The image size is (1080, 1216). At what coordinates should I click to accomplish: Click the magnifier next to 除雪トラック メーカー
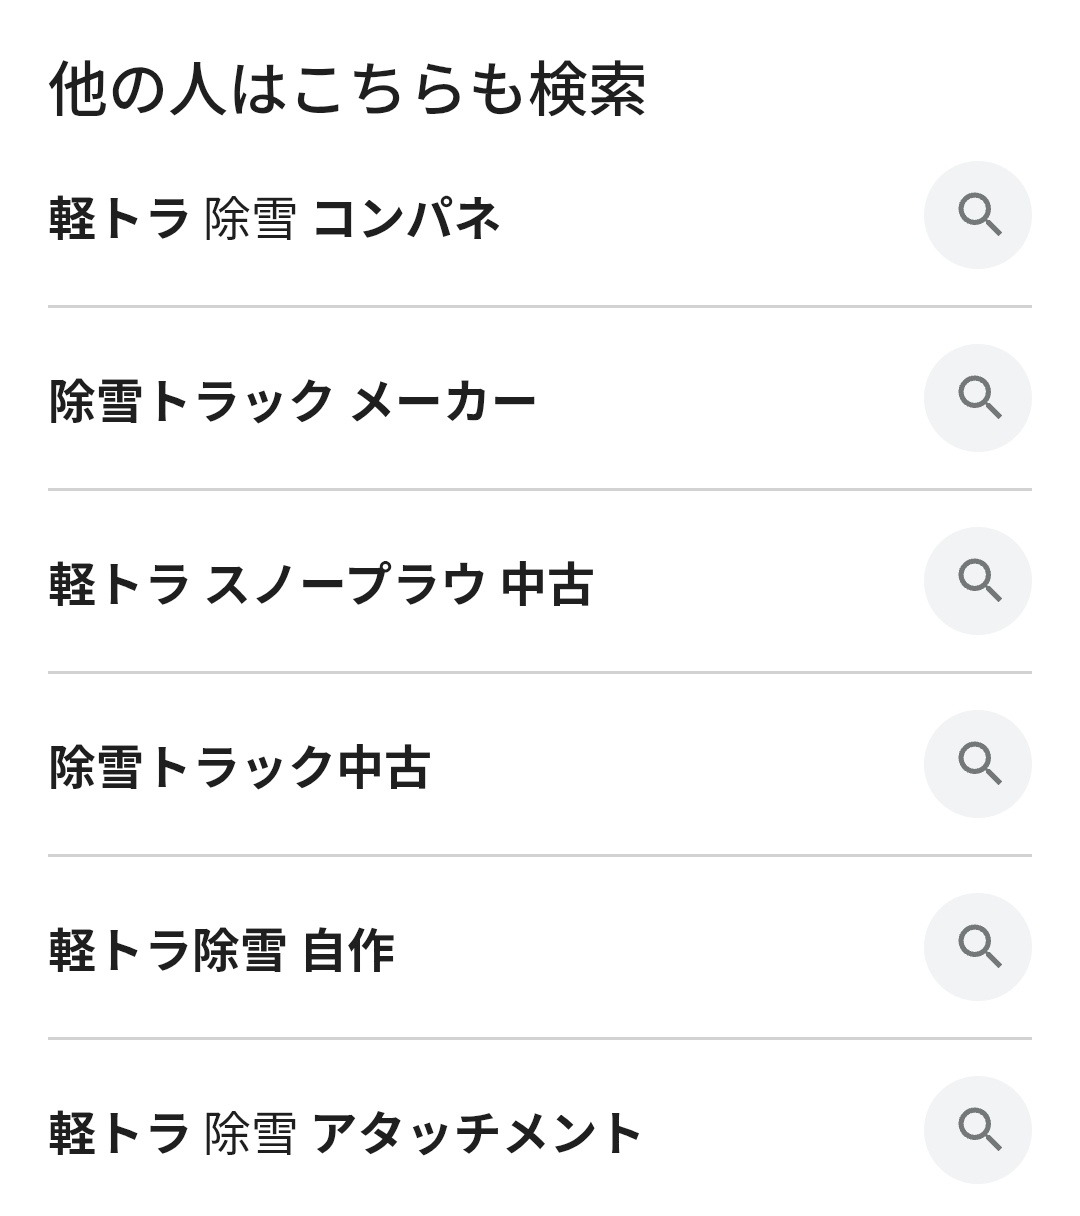pyautogui.click(x=977, y=398)
